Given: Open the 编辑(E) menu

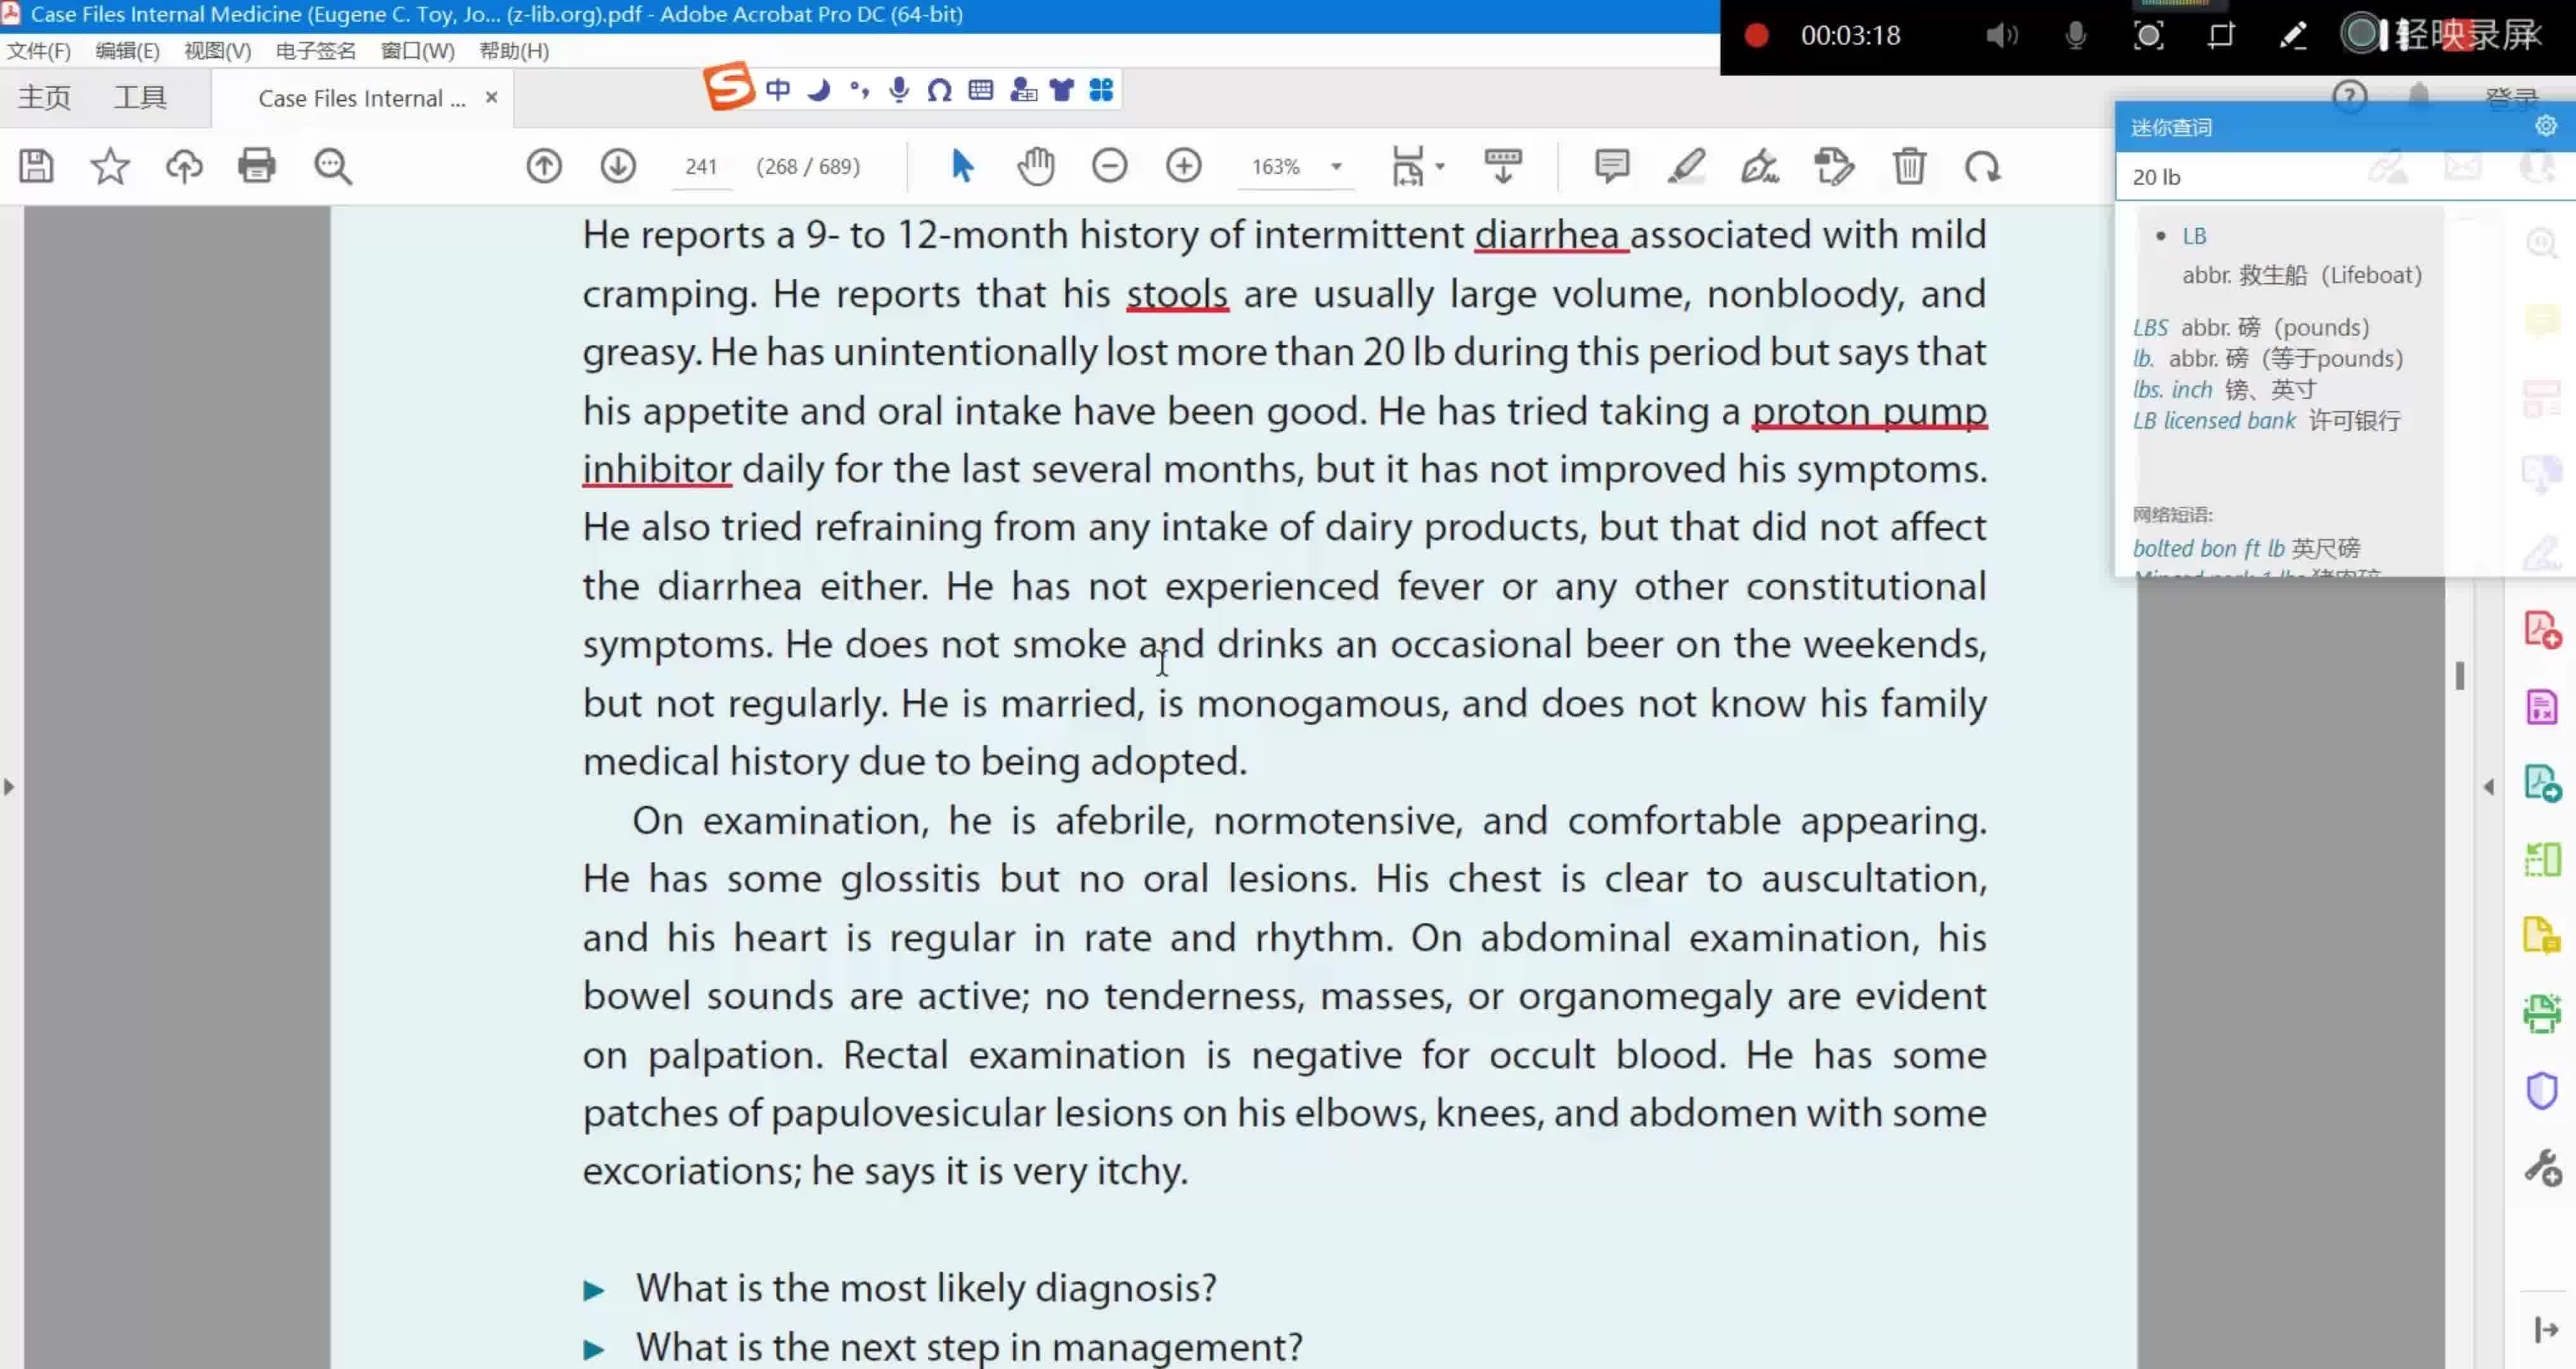Looking at the screenshot, I should (127, 50).
